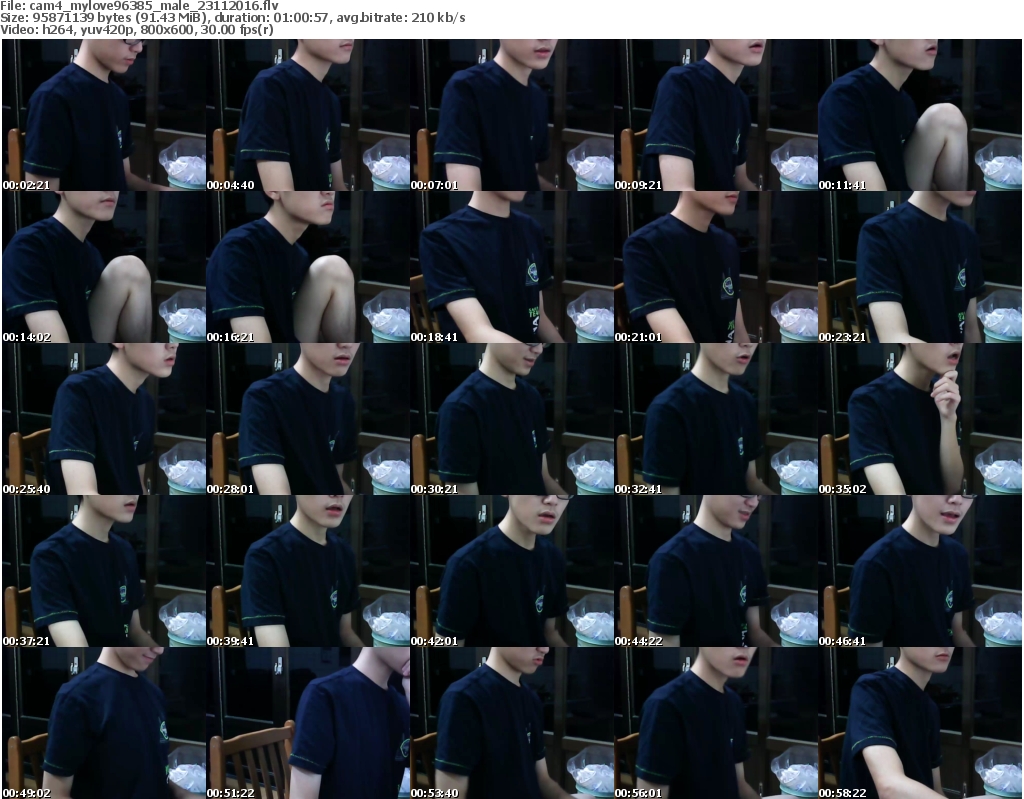Select the thumbnail timestamped 00:11:41
This screenshot has width=1024, height=799.
[920, 115]
